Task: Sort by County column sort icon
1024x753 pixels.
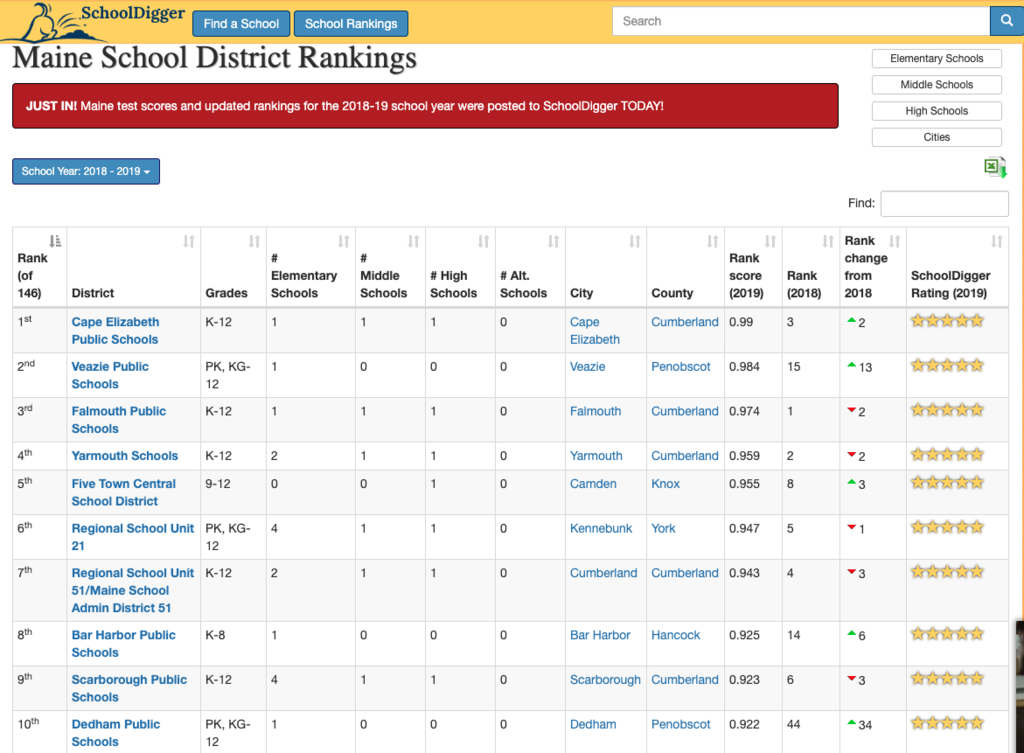Action: (x=712, y=241)
